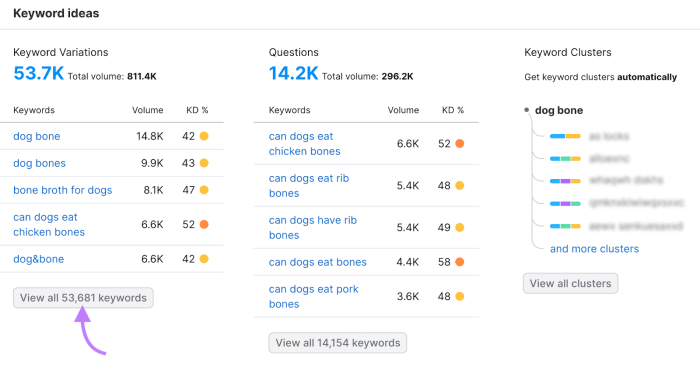Click the Keyword Variations section title

tap(61, 52)
